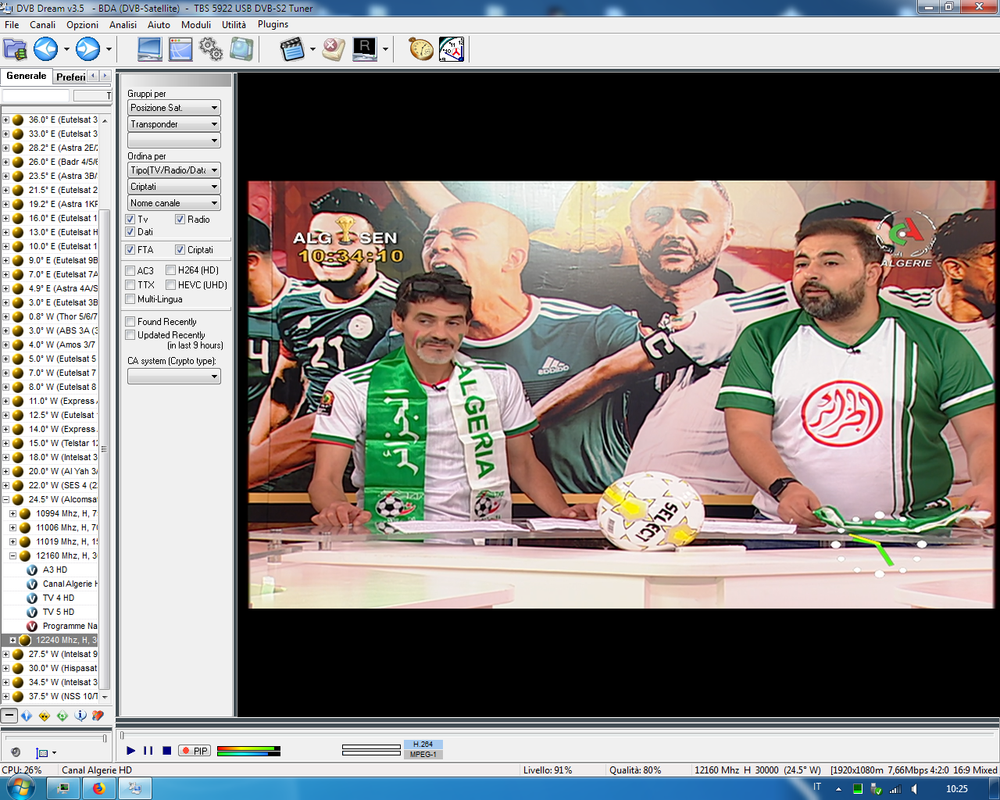Click the clapperboard recording icon
This screenshot has height=800, width=1000.
tap(292, 49)
